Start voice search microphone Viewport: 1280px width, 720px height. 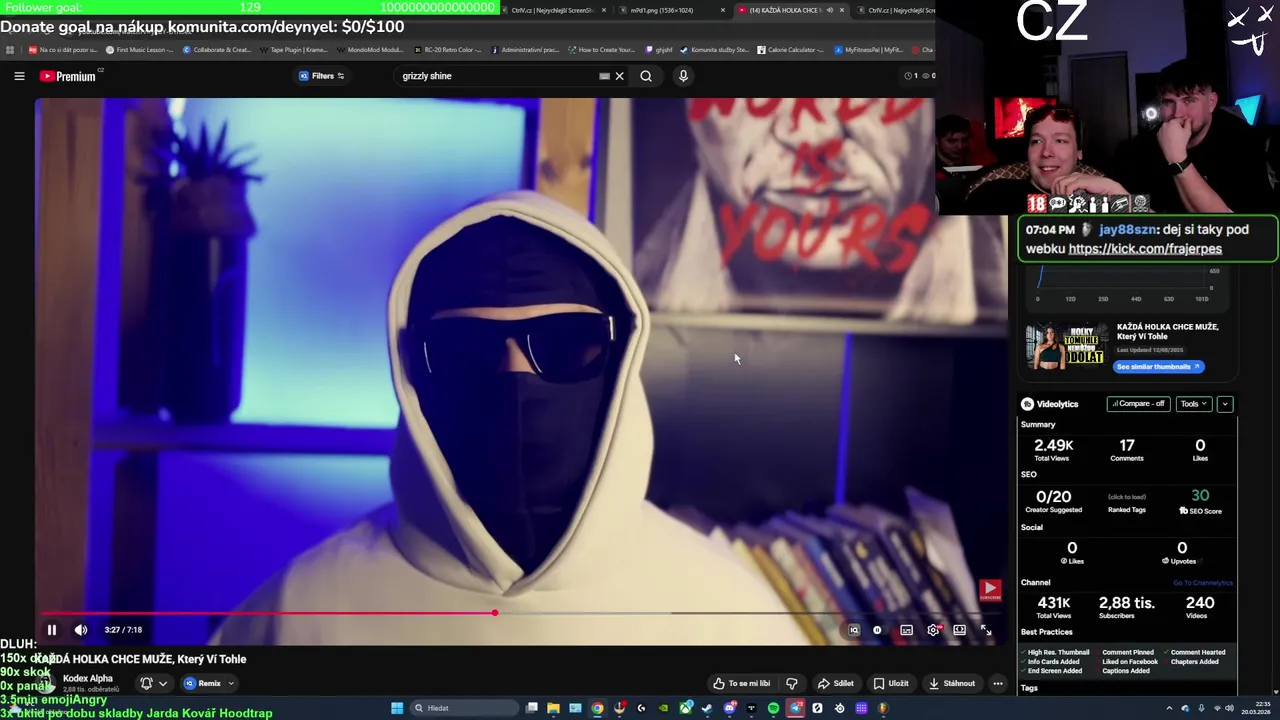coord(683,76)
